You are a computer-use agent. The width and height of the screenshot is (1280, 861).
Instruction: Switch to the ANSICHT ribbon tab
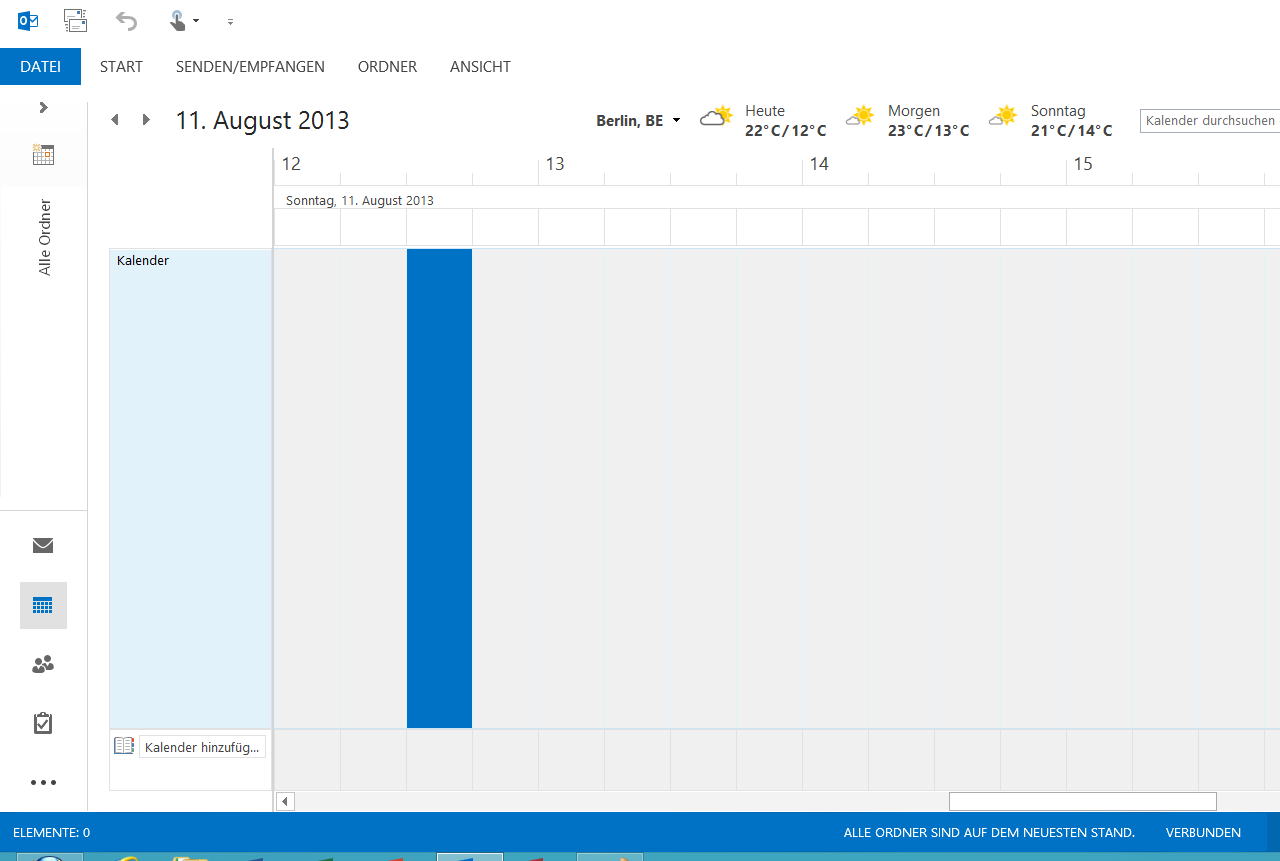[480, 67]
